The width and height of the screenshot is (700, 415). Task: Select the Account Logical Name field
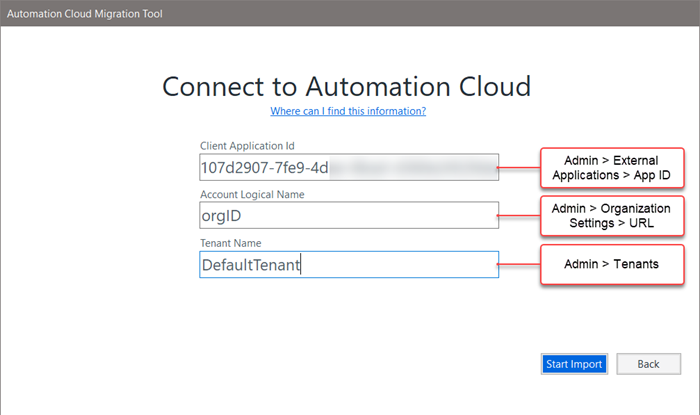(x=349, y=215)
